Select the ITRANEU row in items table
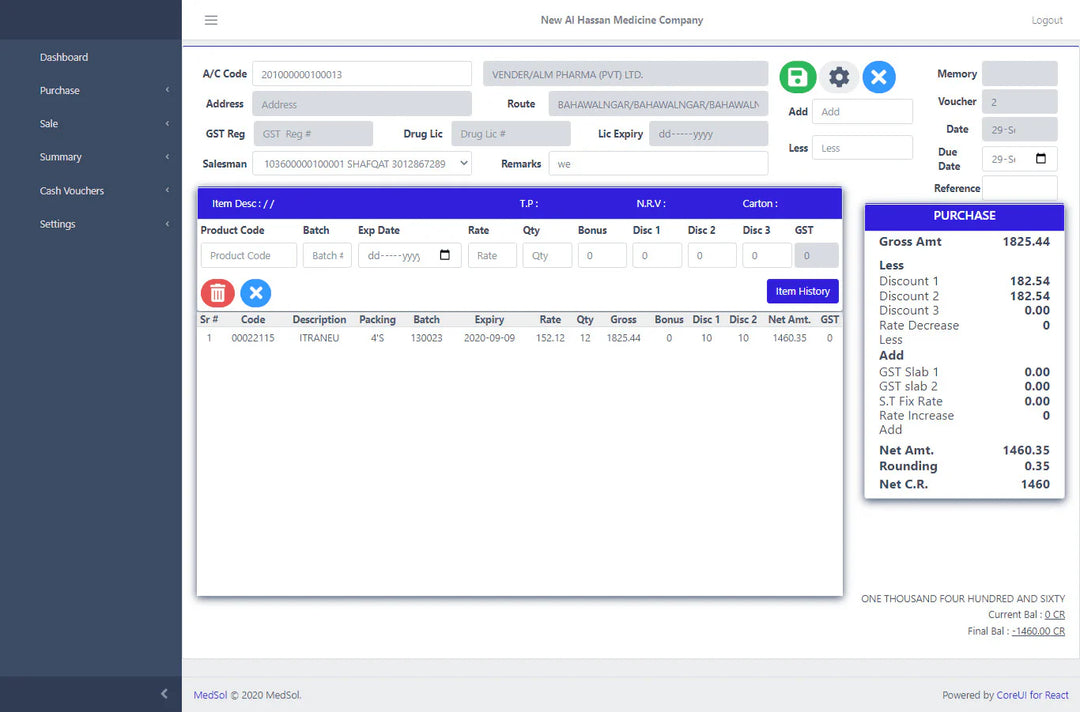Image resolution: width=1080 pixels, height=712 pixels. click(319, 338)
